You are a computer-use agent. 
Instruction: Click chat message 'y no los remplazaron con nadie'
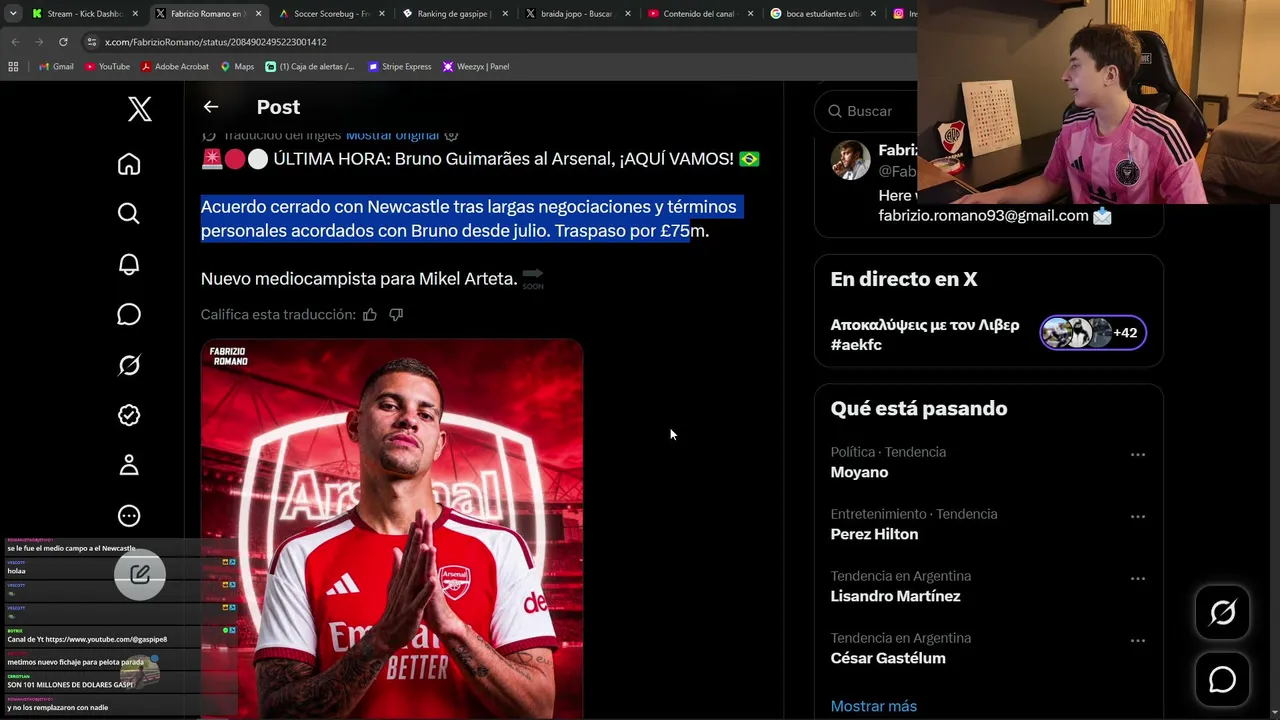pyautogui.click(x=58, y=708)
